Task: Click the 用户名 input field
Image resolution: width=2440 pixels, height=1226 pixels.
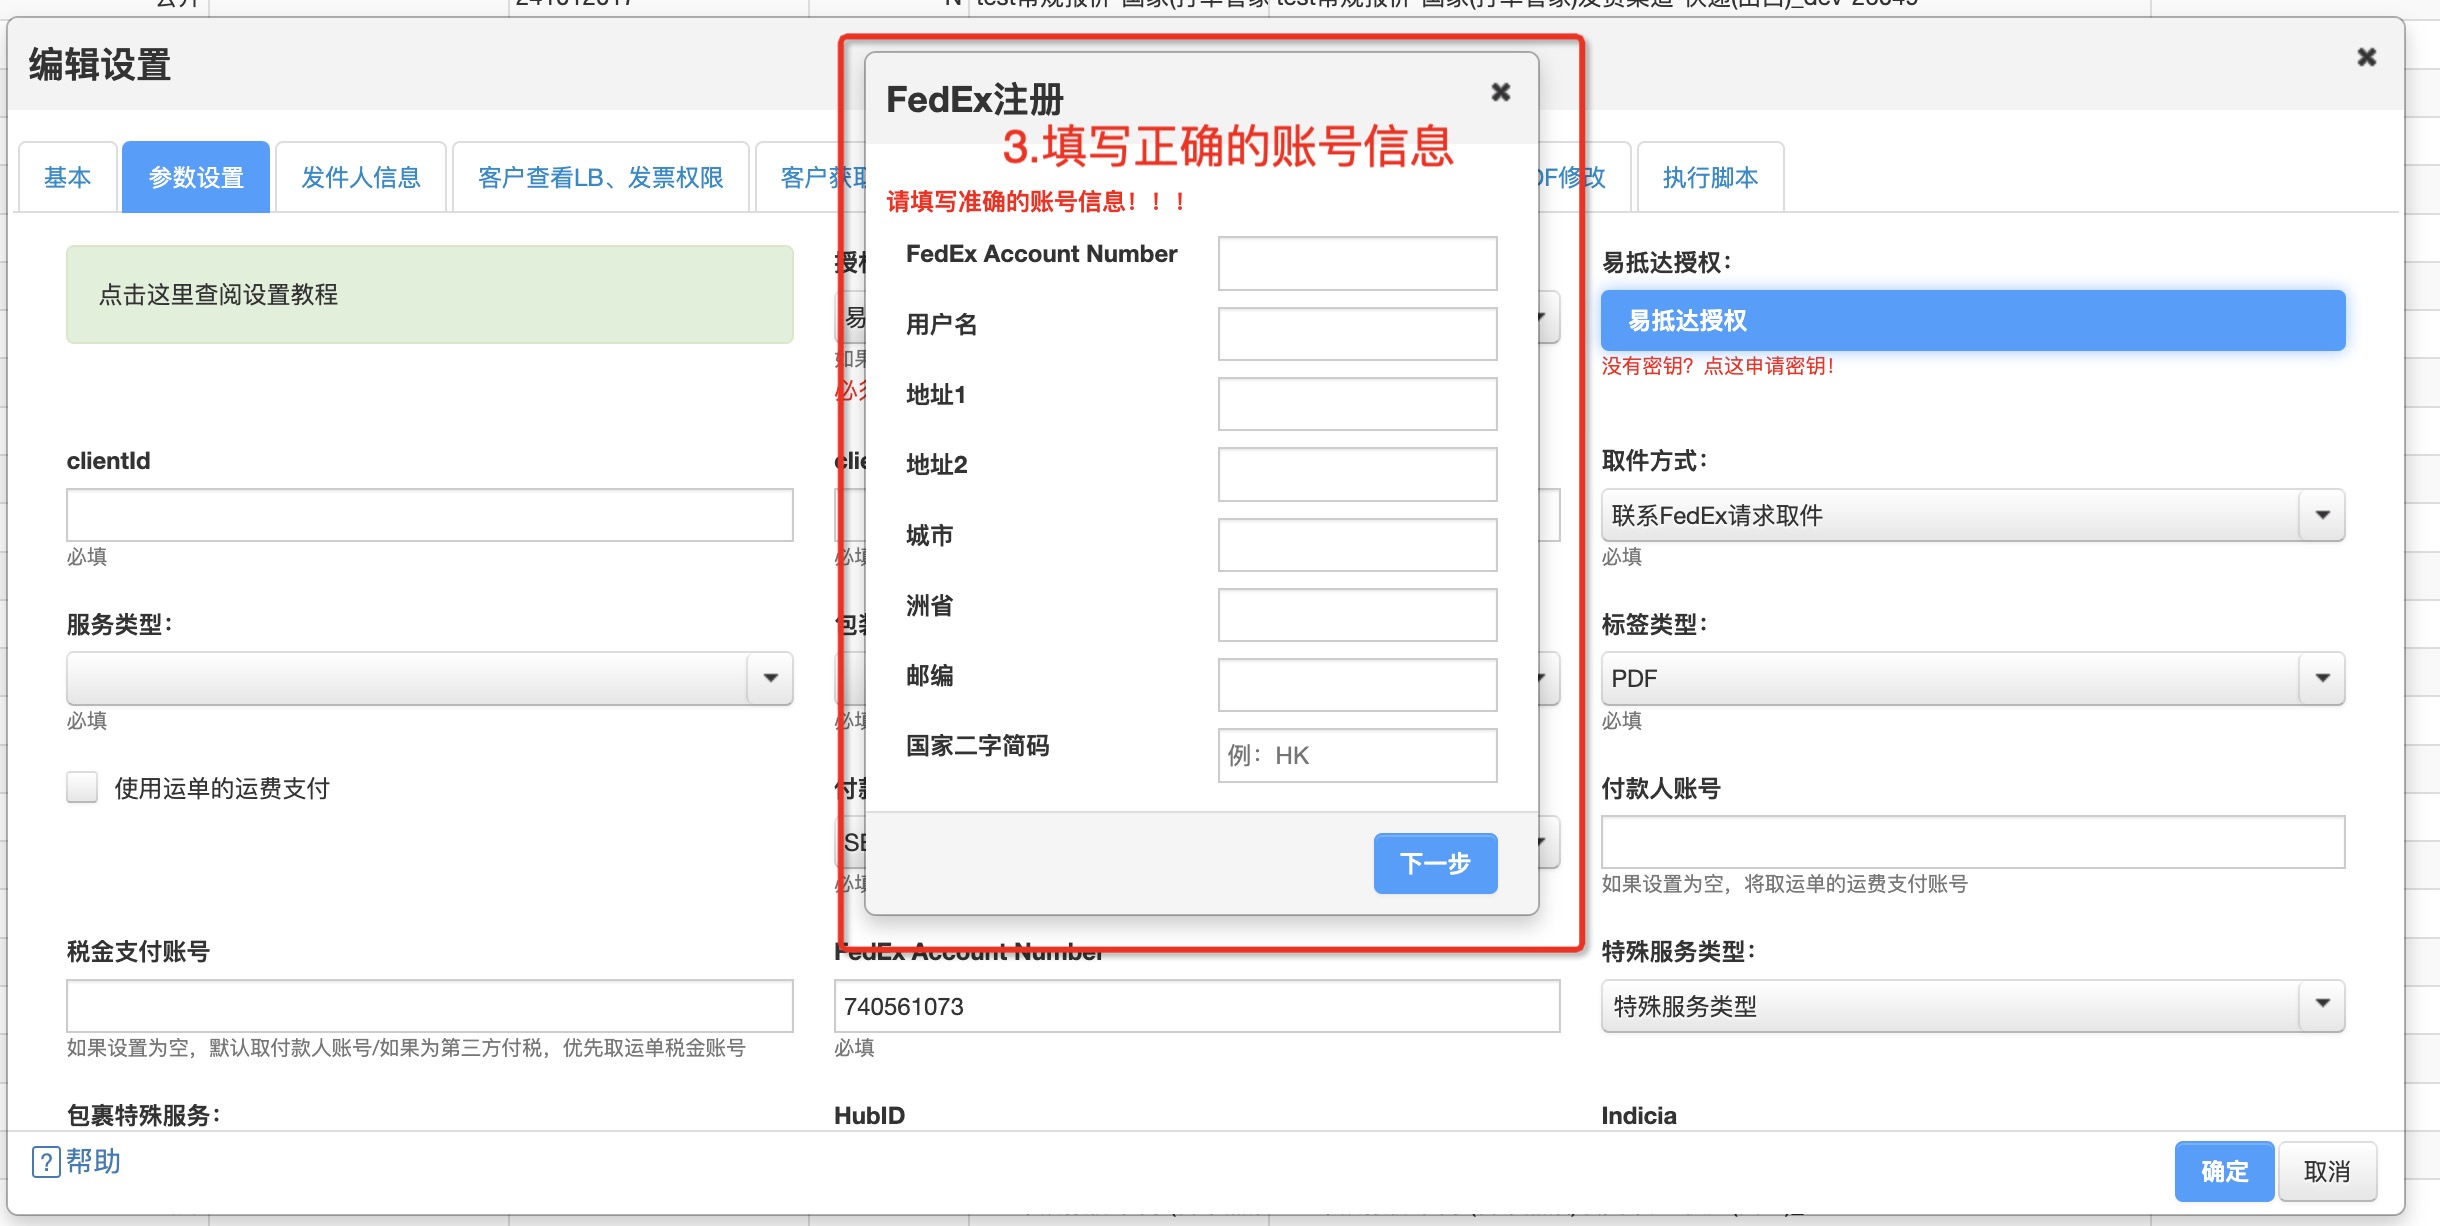Action: pyautogui.click(x=1357, y=333)
